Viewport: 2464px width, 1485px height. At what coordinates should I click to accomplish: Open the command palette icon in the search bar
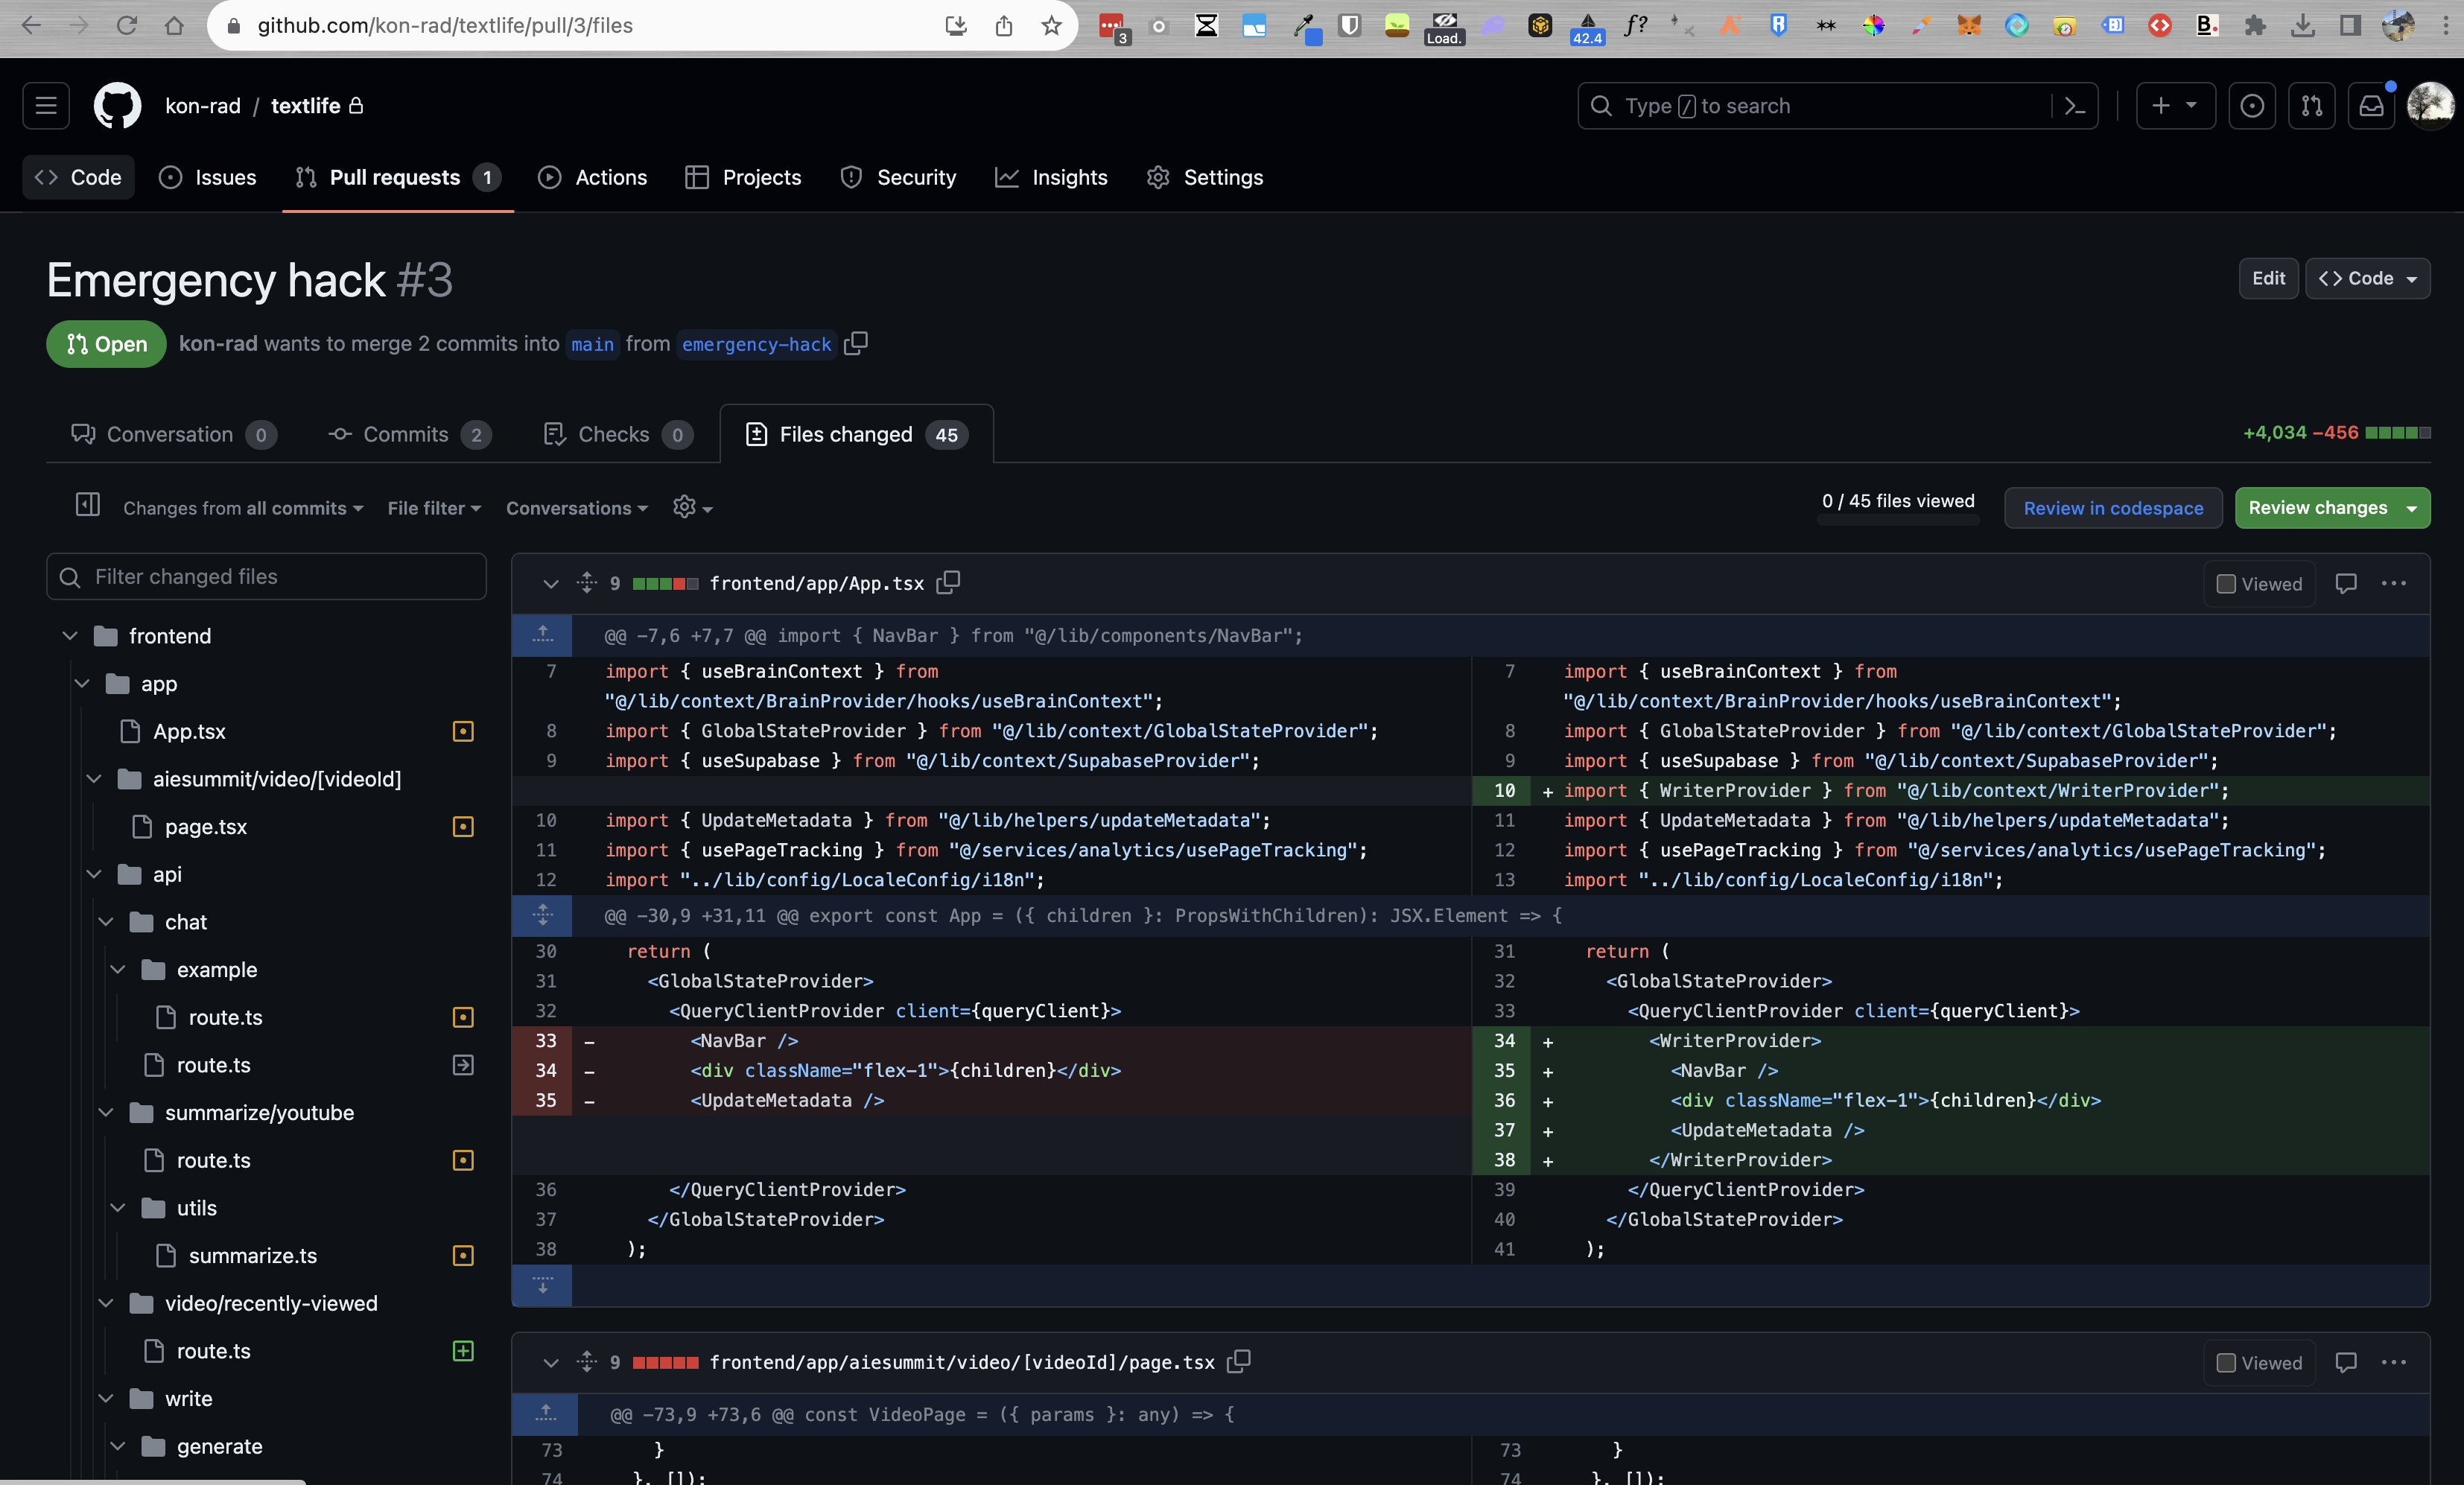coord(2075,106)
